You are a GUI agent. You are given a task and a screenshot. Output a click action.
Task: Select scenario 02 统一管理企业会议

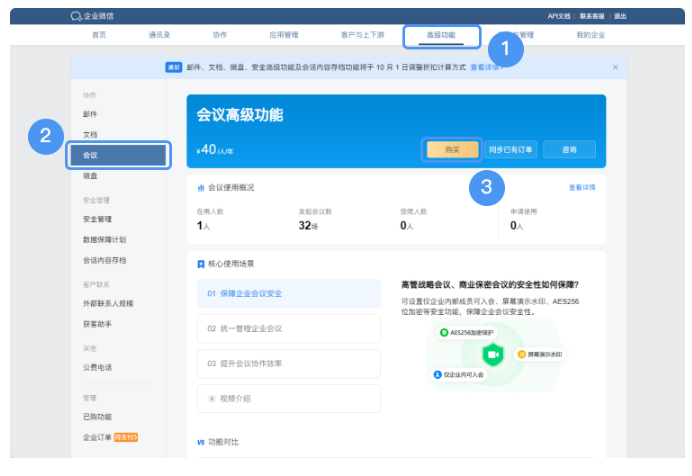tap(288, 328)
